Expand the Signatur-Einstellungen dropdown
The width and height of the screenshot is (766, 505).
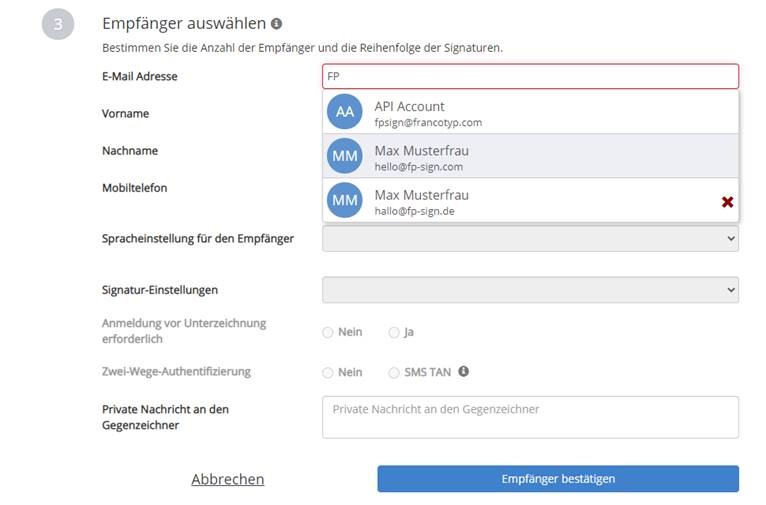tap(530, 290)
